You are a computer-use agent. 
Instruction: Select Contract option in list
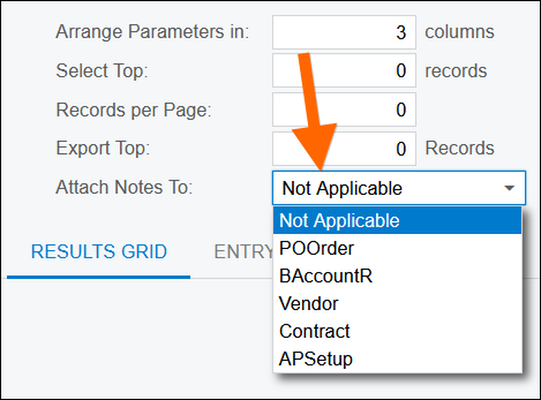tap(397, 331)
